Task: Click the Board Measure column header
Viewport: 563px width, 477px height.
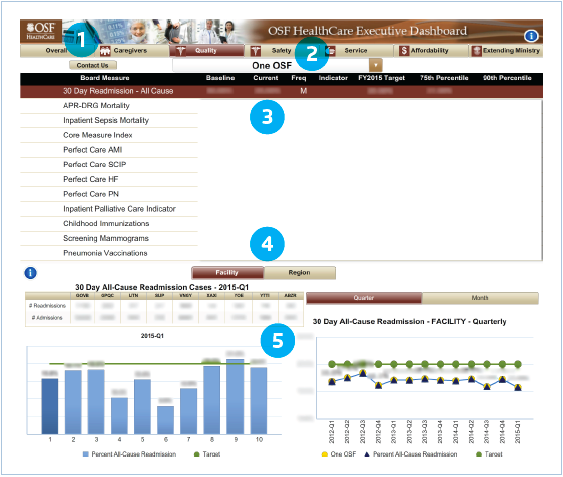Action: (105, 78)
